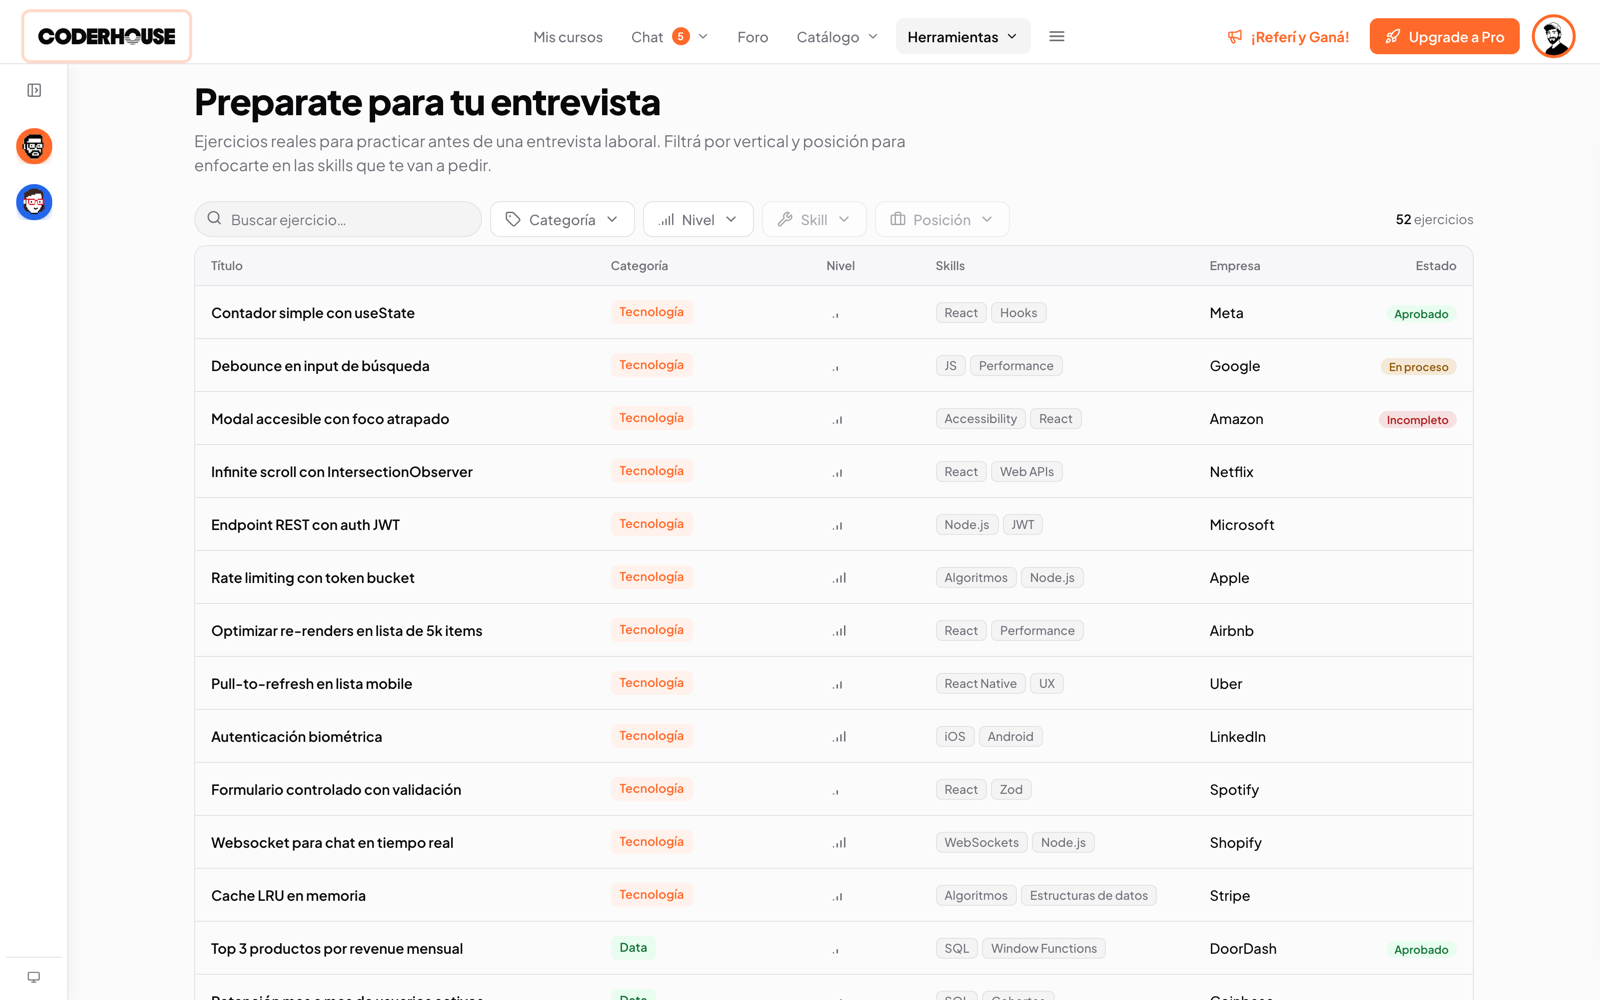The height and width of the screenshot is (1000, 1600).
Task: Click the Coderhouse logo
Action: 107,37
